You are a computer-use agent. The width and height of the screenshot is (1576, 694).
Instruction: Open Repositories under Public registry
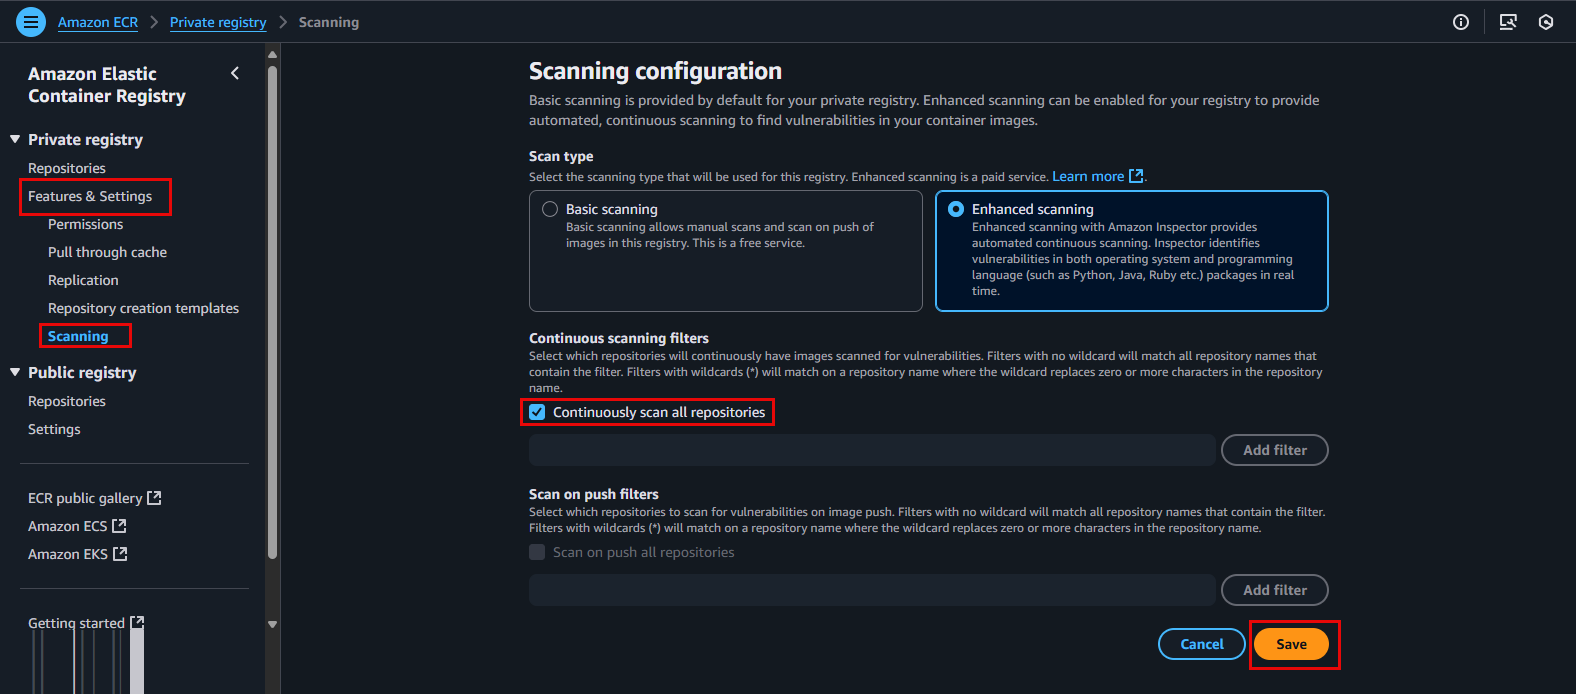tap(67, 401)
